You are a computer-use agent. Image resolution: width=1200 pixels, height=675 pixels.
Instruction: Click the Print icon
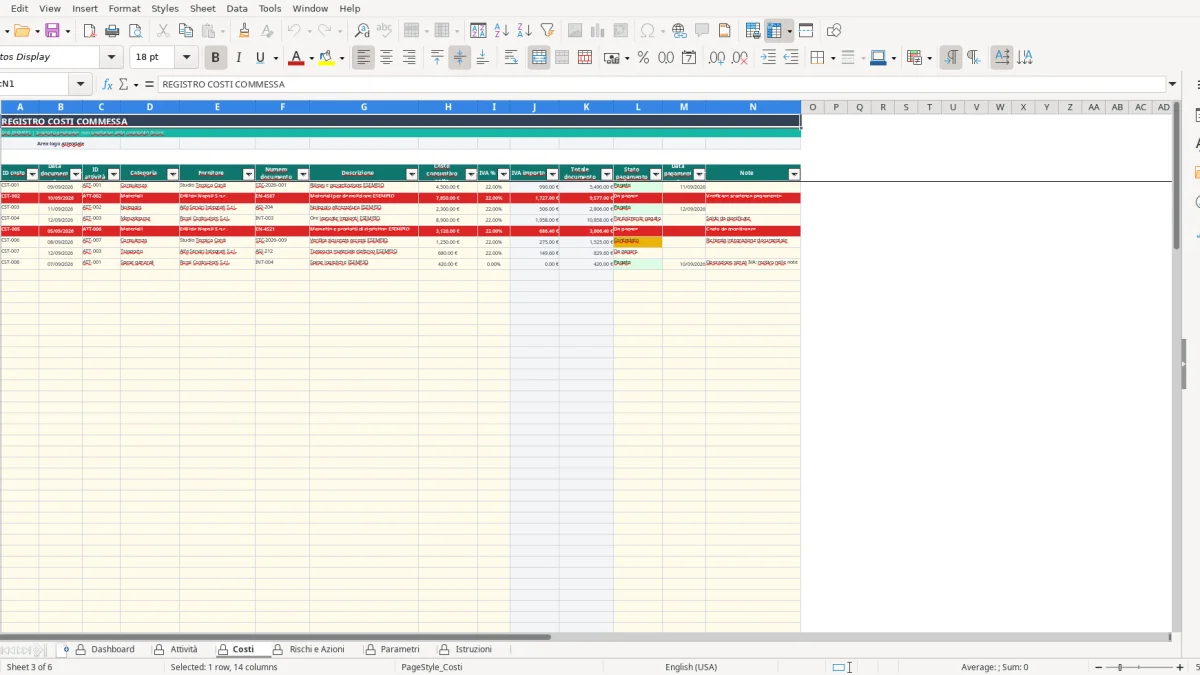tap(112, 31)
